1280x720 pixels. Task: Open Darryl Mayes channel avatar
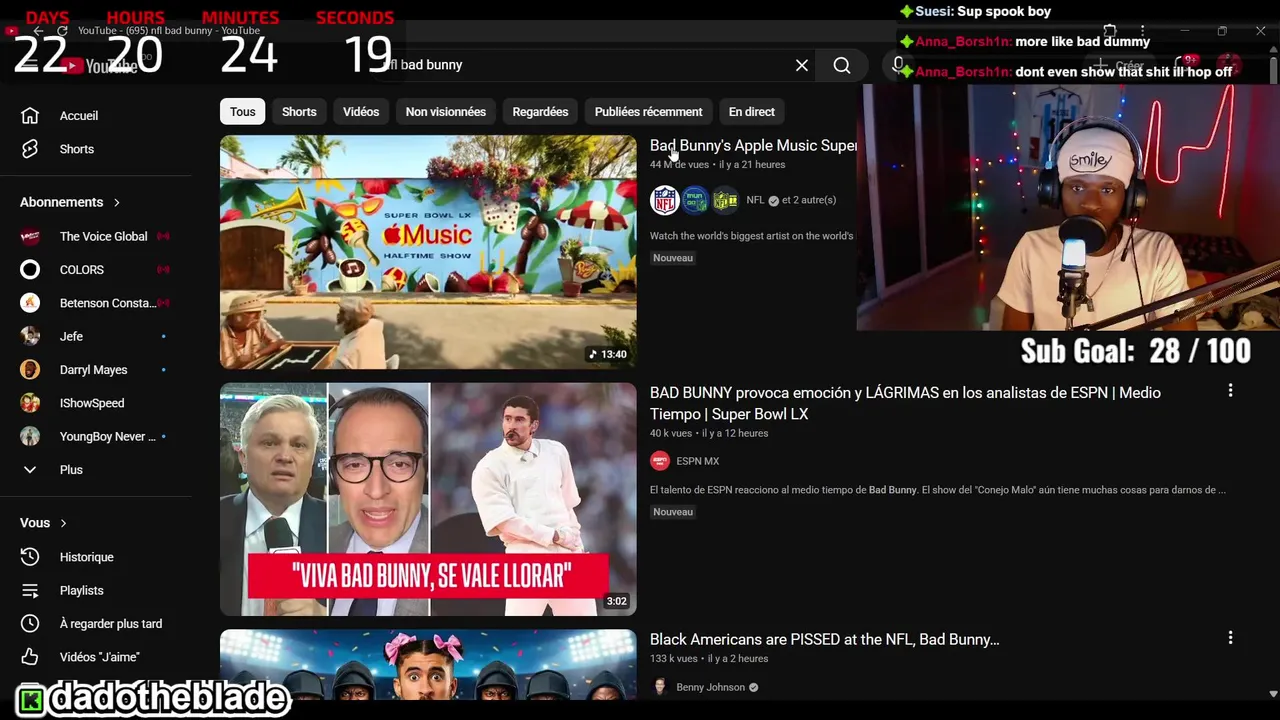click(30, 370)
